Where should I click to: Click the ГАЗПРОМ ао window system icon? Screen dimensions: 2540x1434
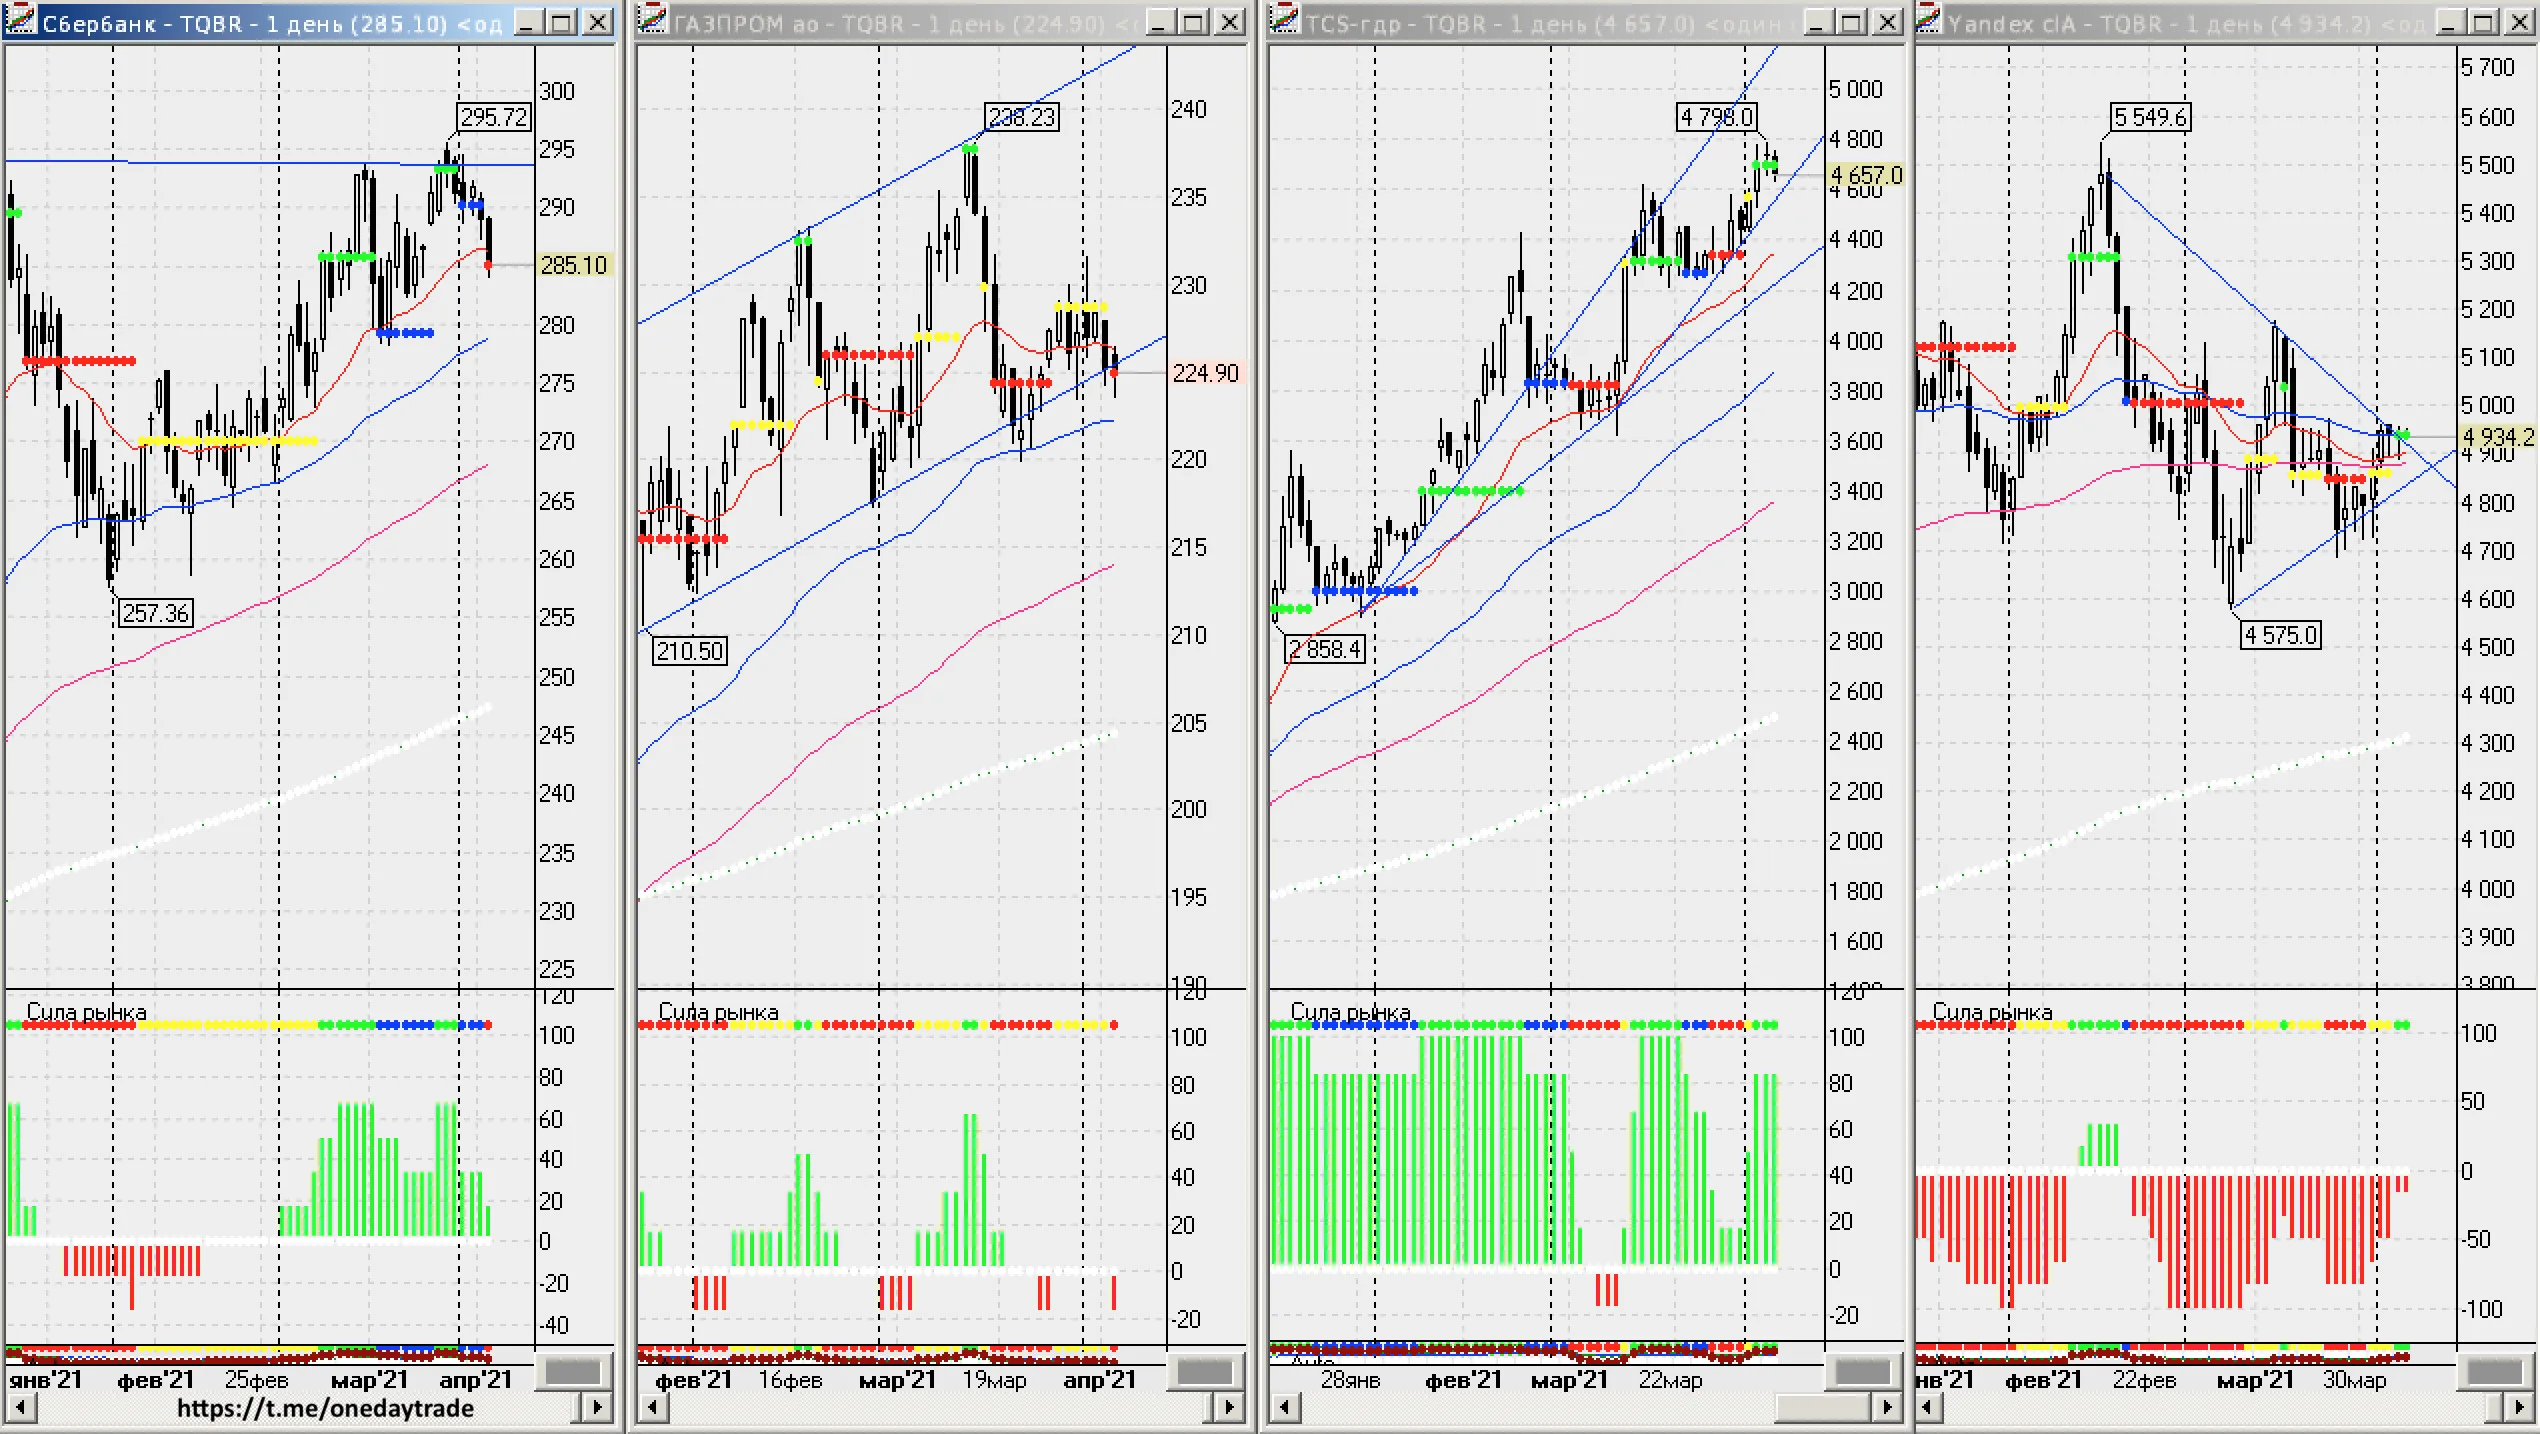pyautogui.click(x=653, y=21)
